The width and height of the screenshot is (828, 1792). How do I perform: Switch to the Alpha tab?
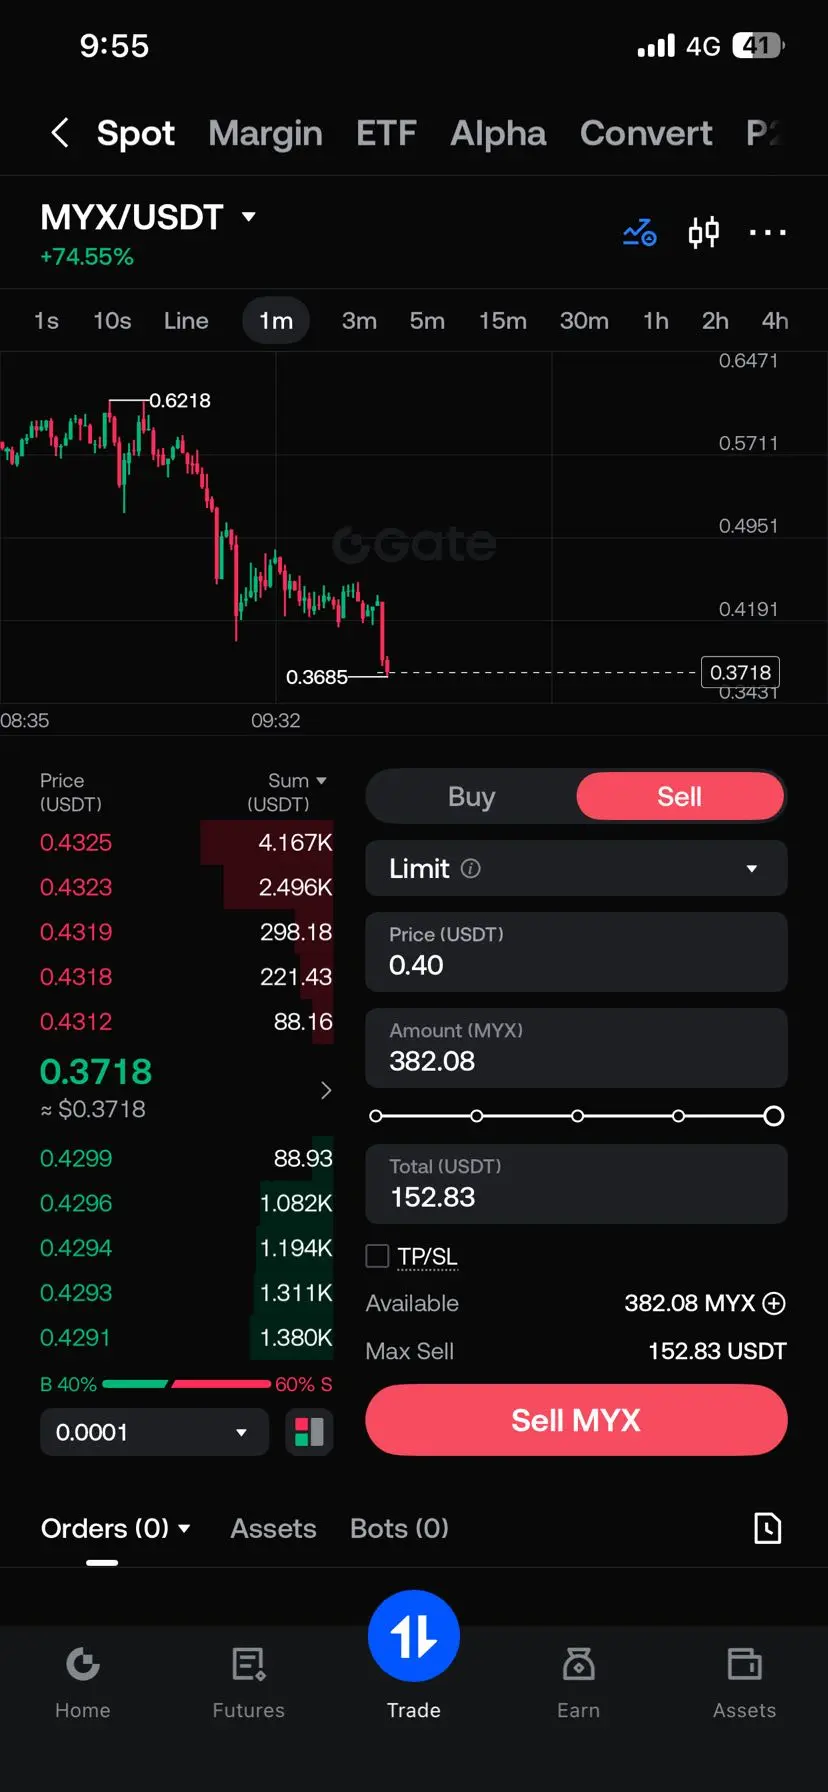498,133
